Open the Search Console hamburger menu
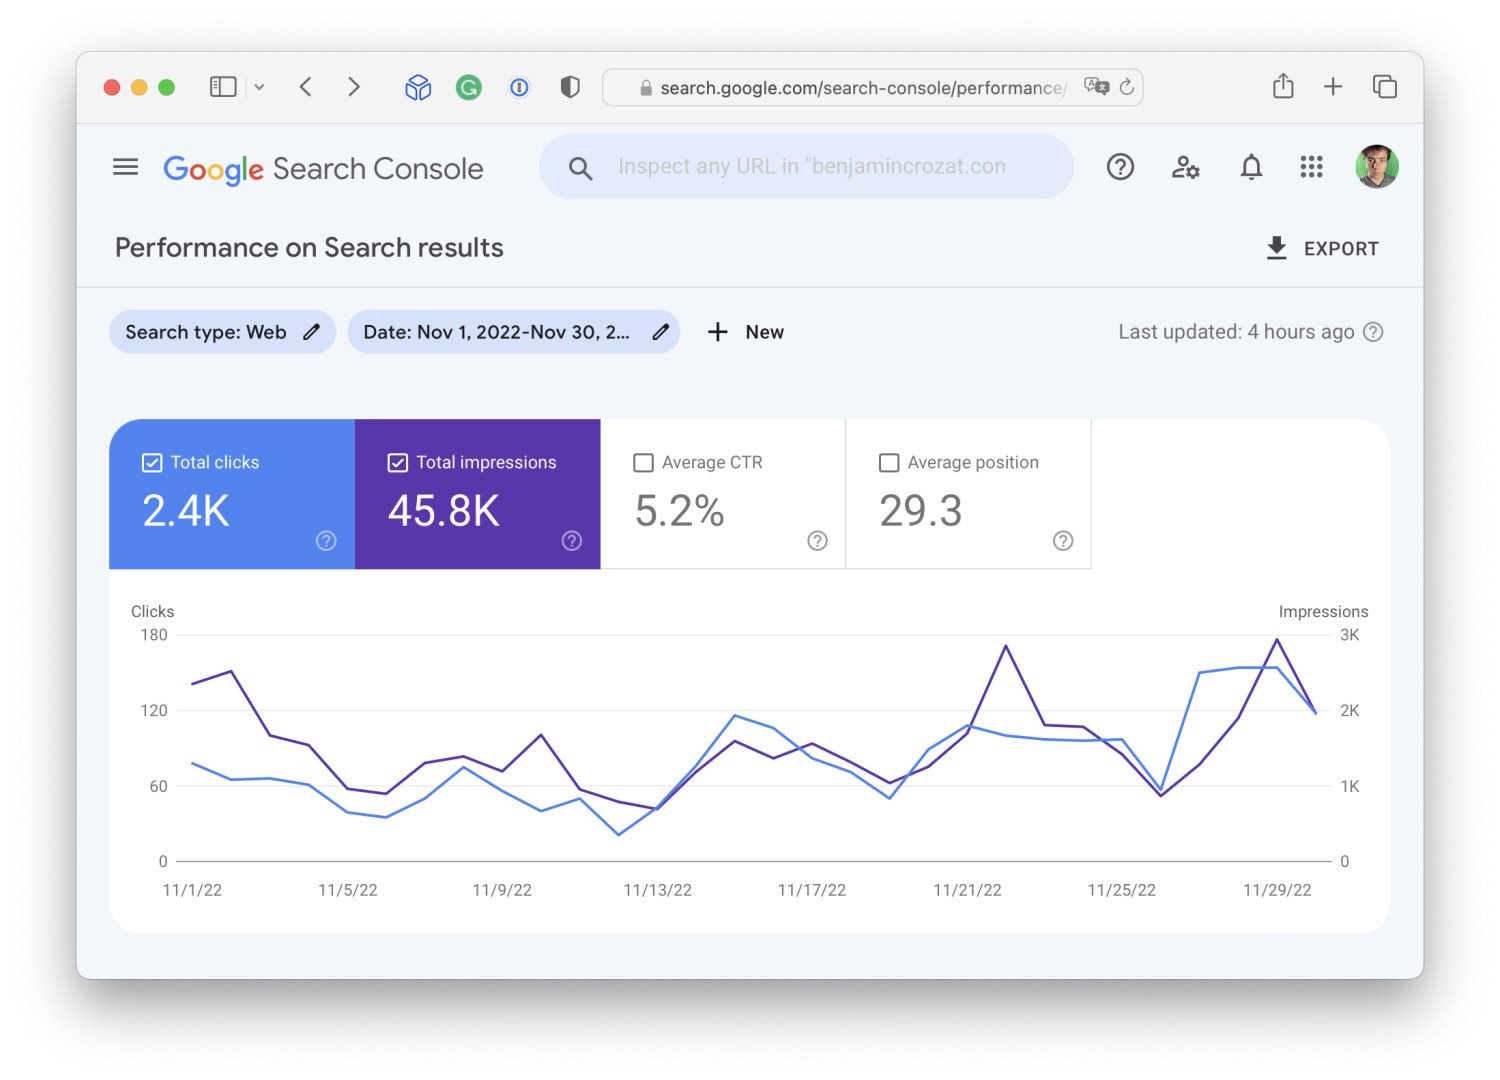This screenshot has height=1080, width=1500. (x=125, y=167)
